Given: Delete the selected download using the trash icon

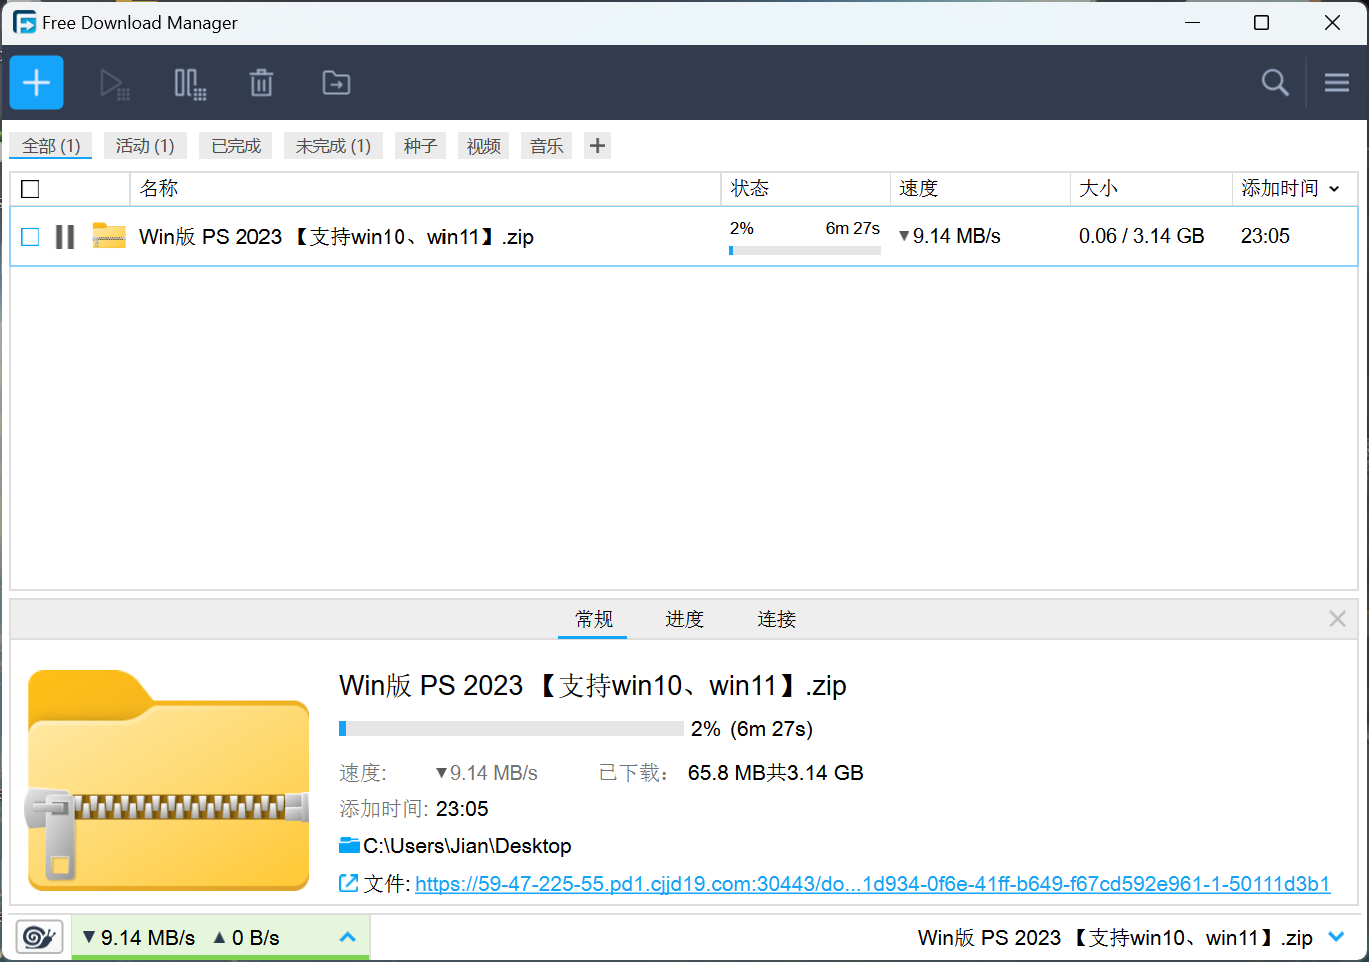Looking at the screenshot, I should (x=261, y=84).
